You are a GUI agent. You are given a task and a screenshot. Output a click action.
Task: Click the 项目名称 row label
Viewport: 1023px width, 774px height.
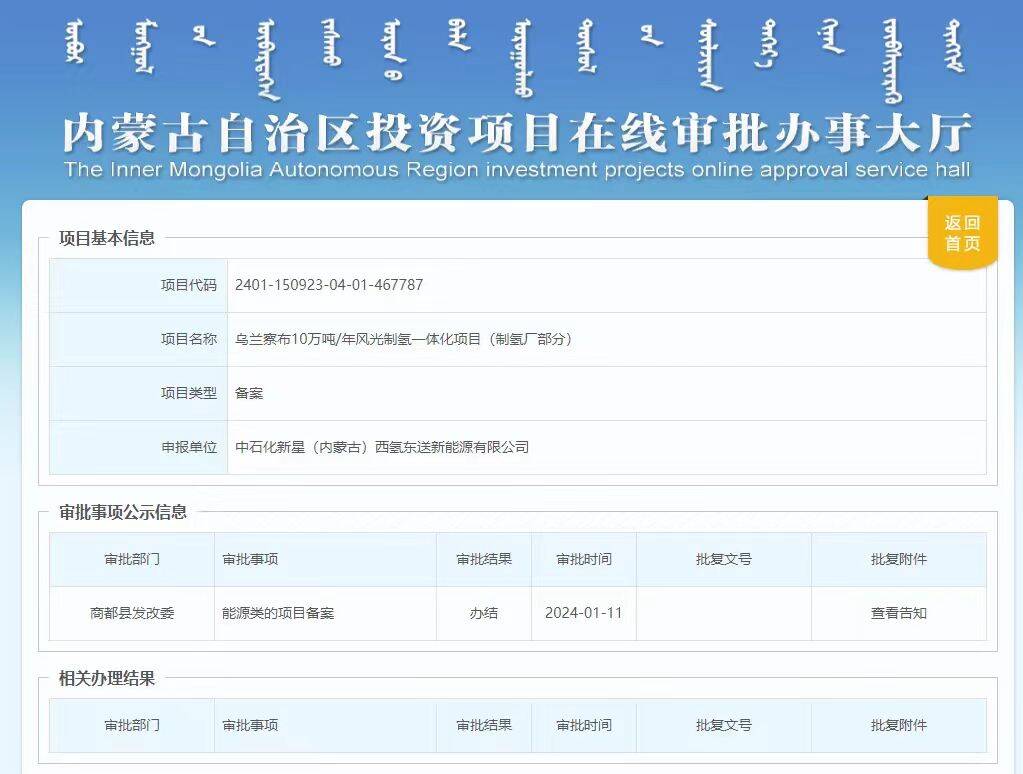188,339
